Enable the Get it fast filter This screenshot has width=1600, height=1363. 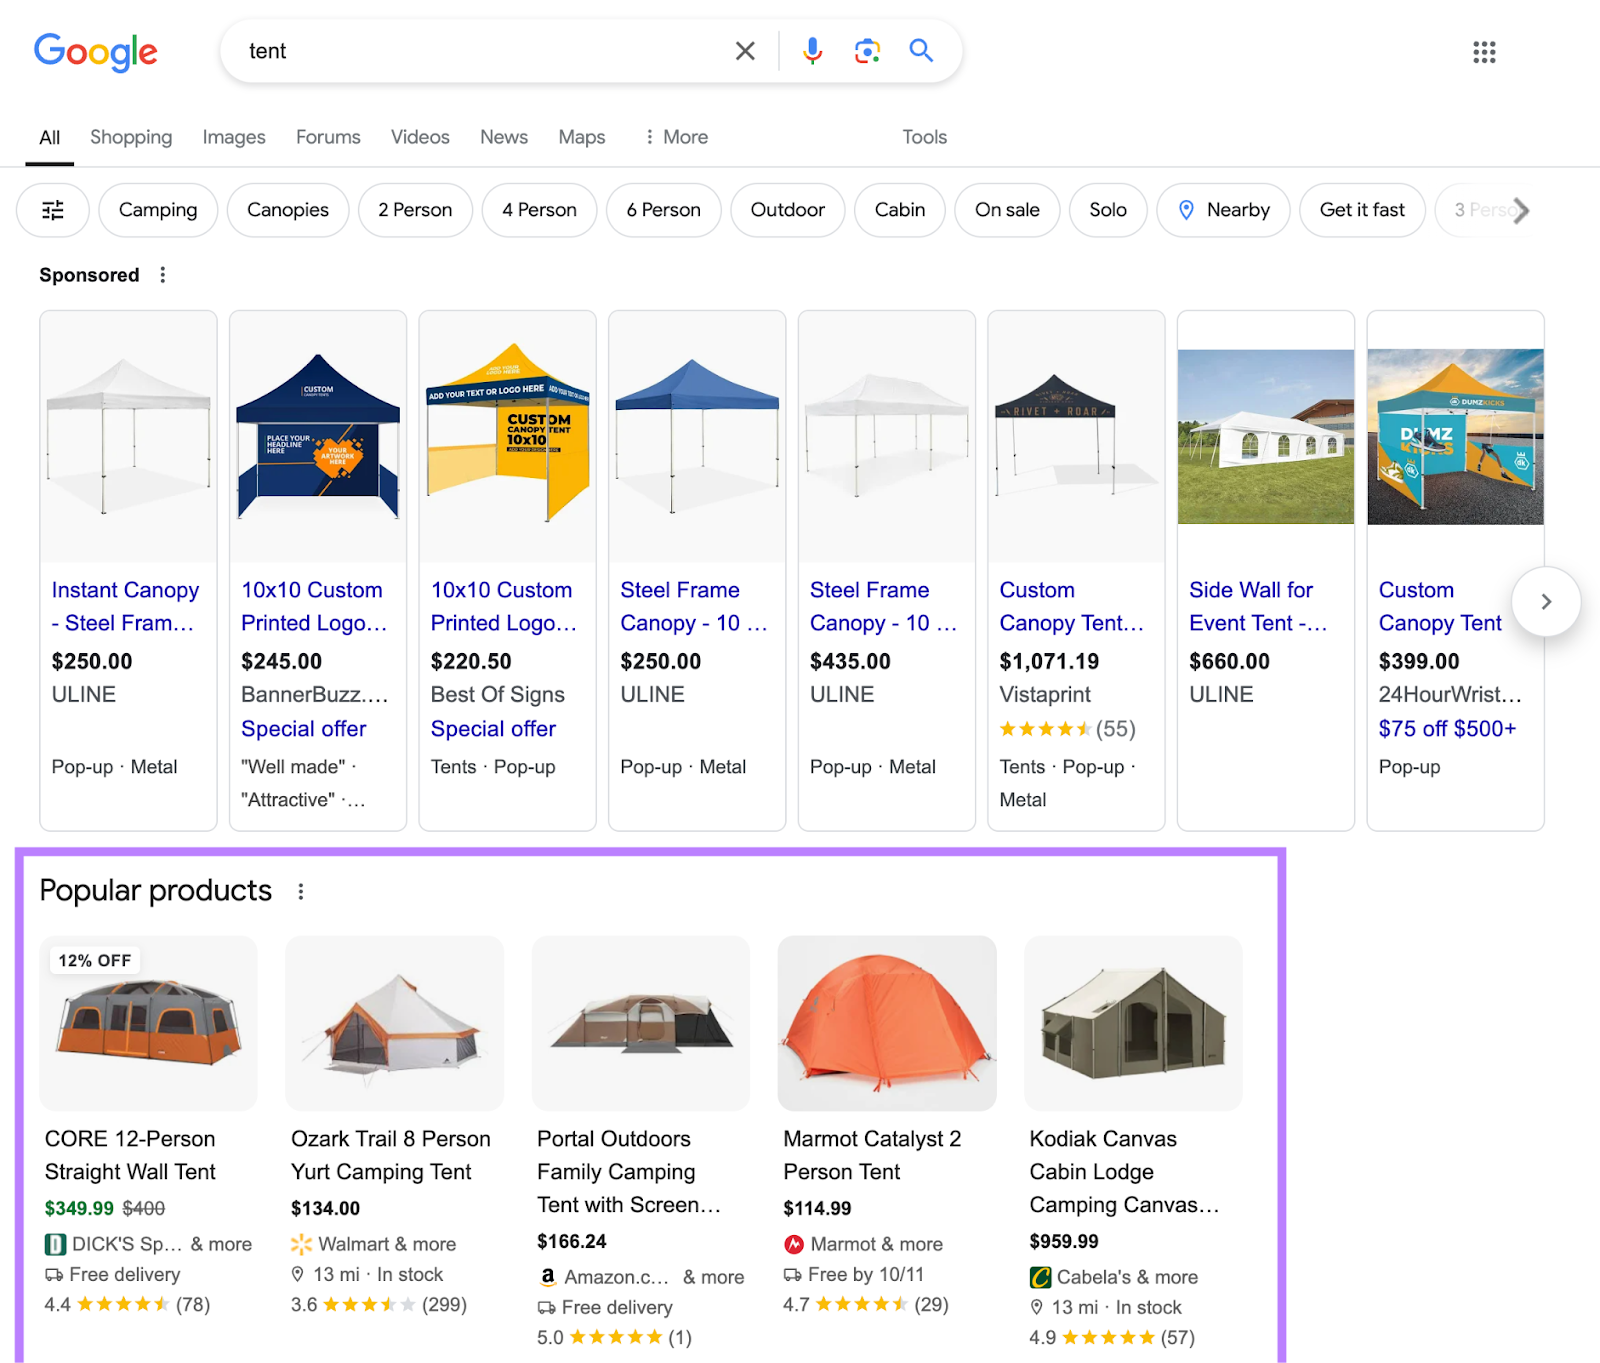click(1362, 210)
